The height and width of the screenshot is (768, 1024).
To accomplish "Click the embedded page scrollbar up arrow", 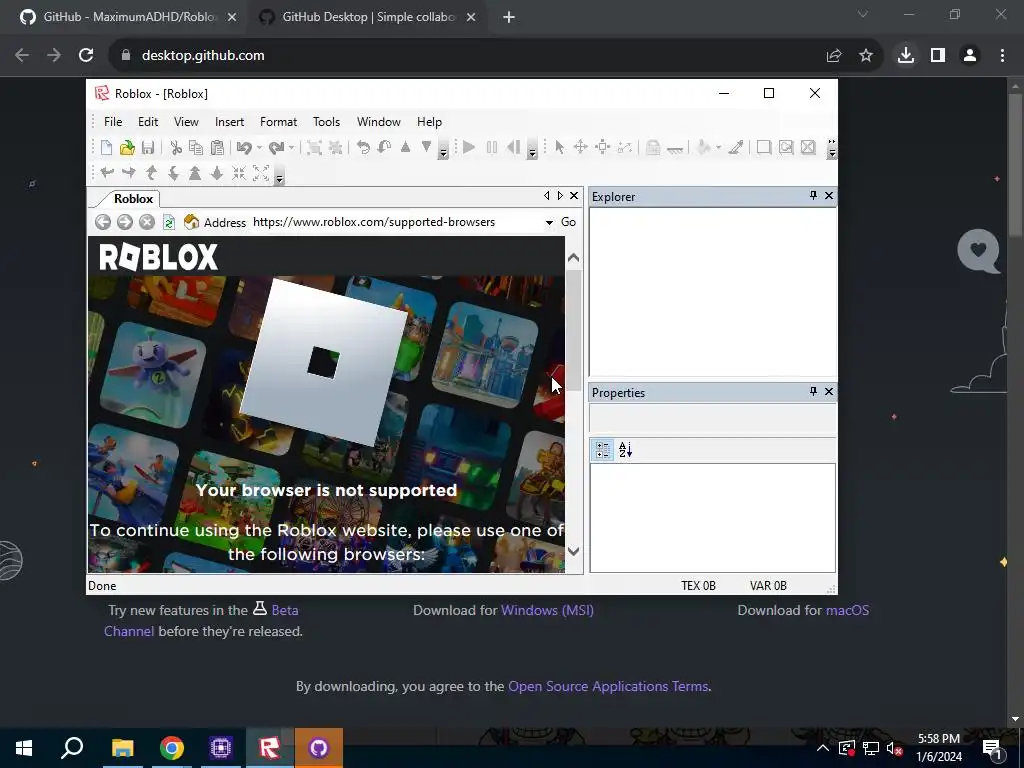I will point(573,258).
